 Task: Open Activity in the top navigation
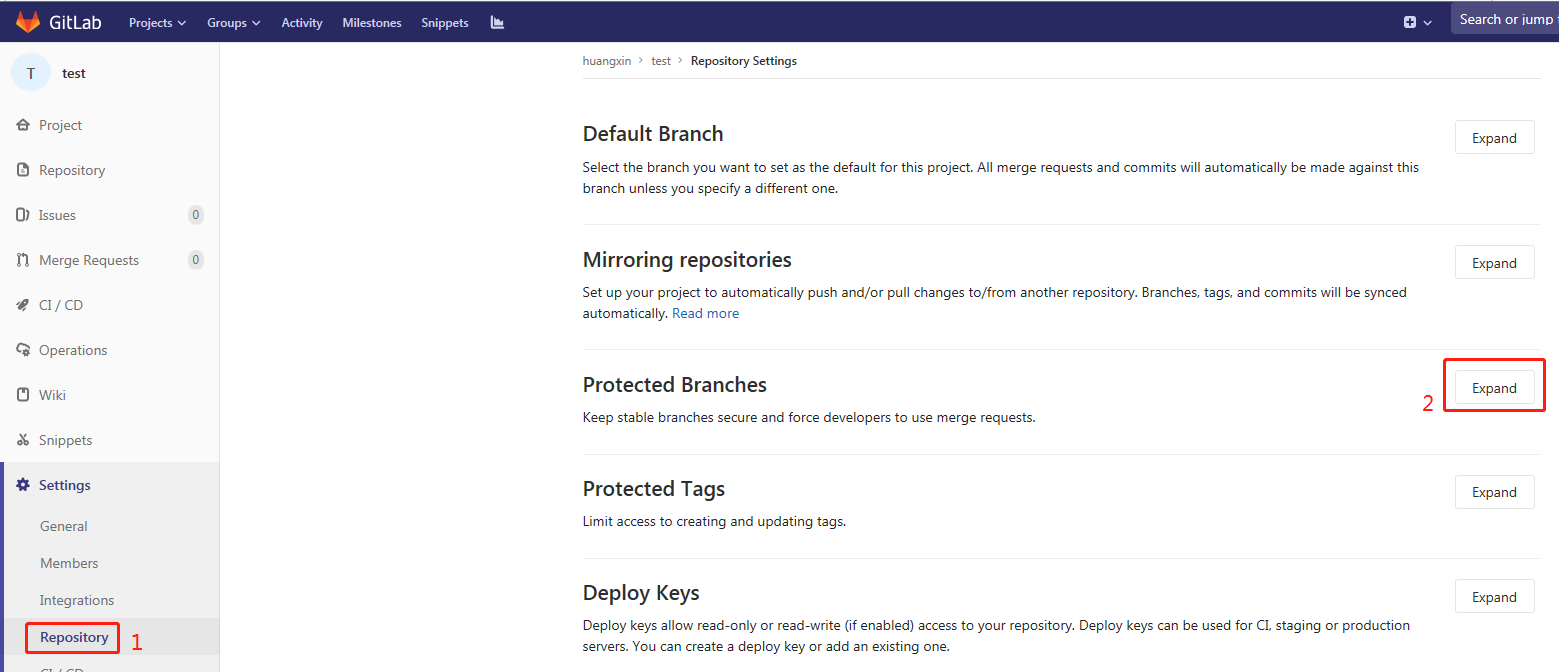coord(302,22)
